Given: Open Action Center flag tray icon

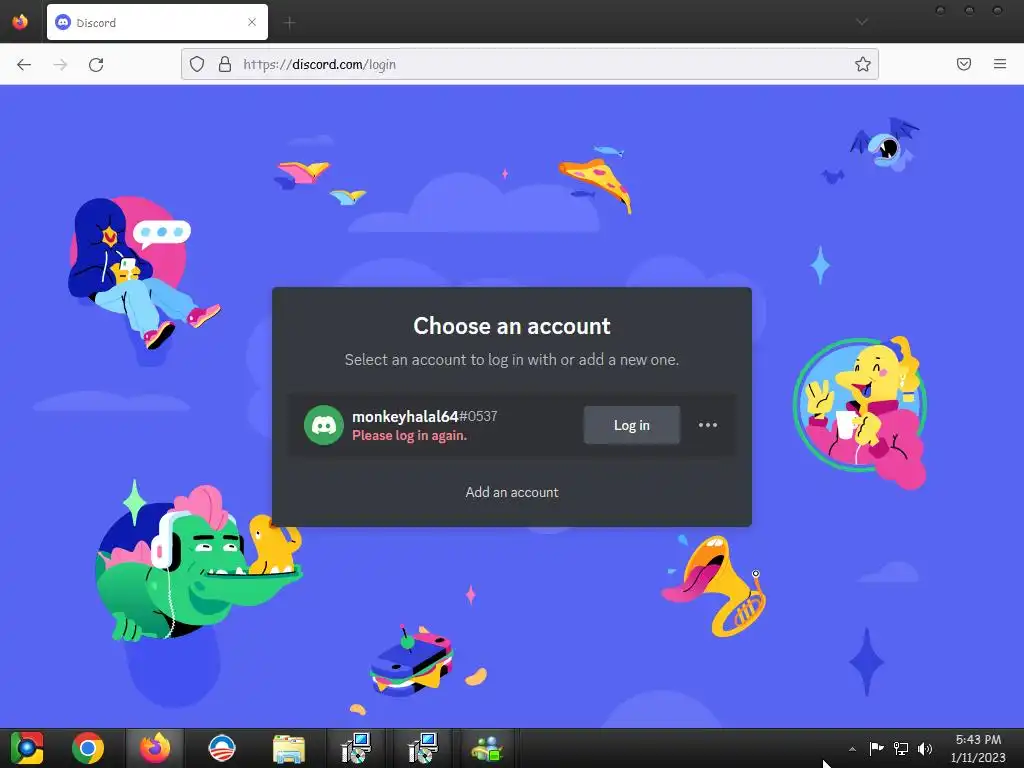Looking at the screenshot, I should pyautogui.click(x=876, y=748).
